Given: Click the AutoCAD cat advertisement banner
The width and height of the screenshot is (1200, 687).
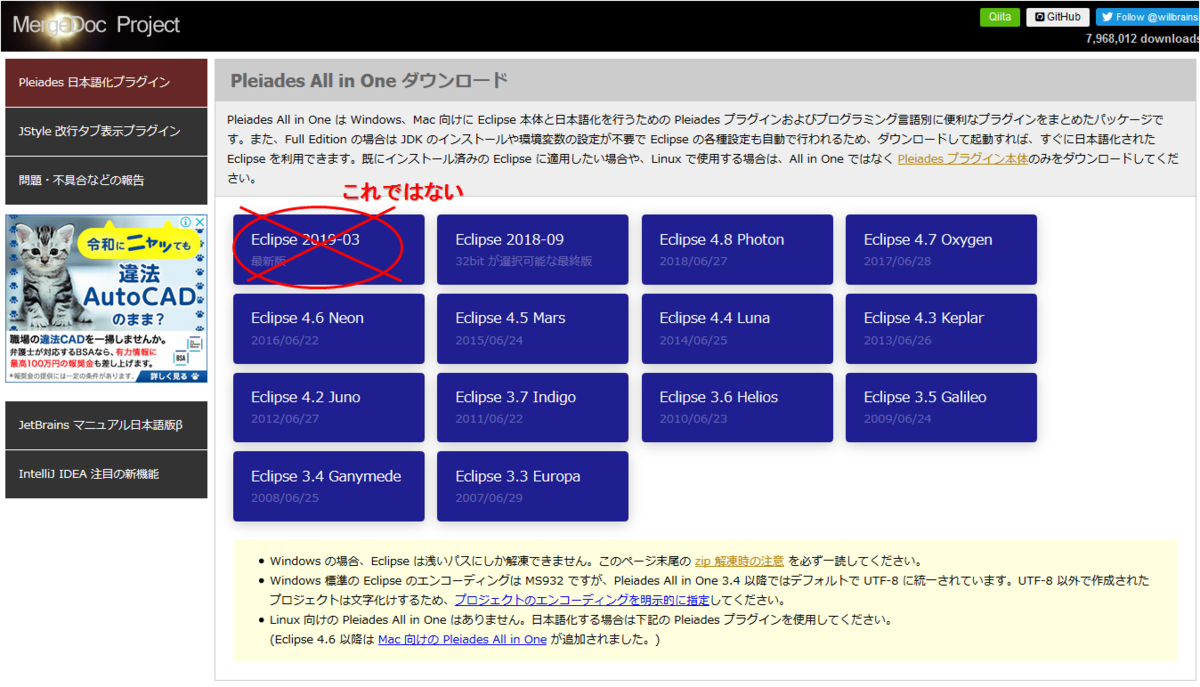Looking at the screenshot, I should pos(106,299).
